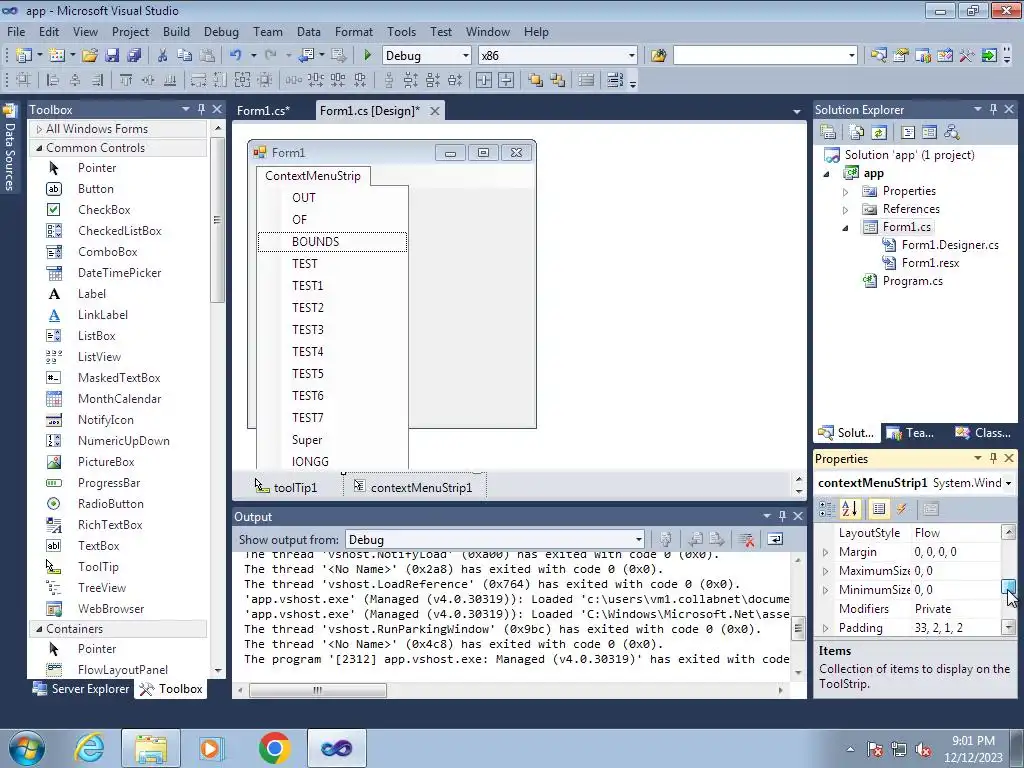Select Form1.Designer.cs file
Image resolution: width=1024 pixels, height=768 pixels.
950,245
